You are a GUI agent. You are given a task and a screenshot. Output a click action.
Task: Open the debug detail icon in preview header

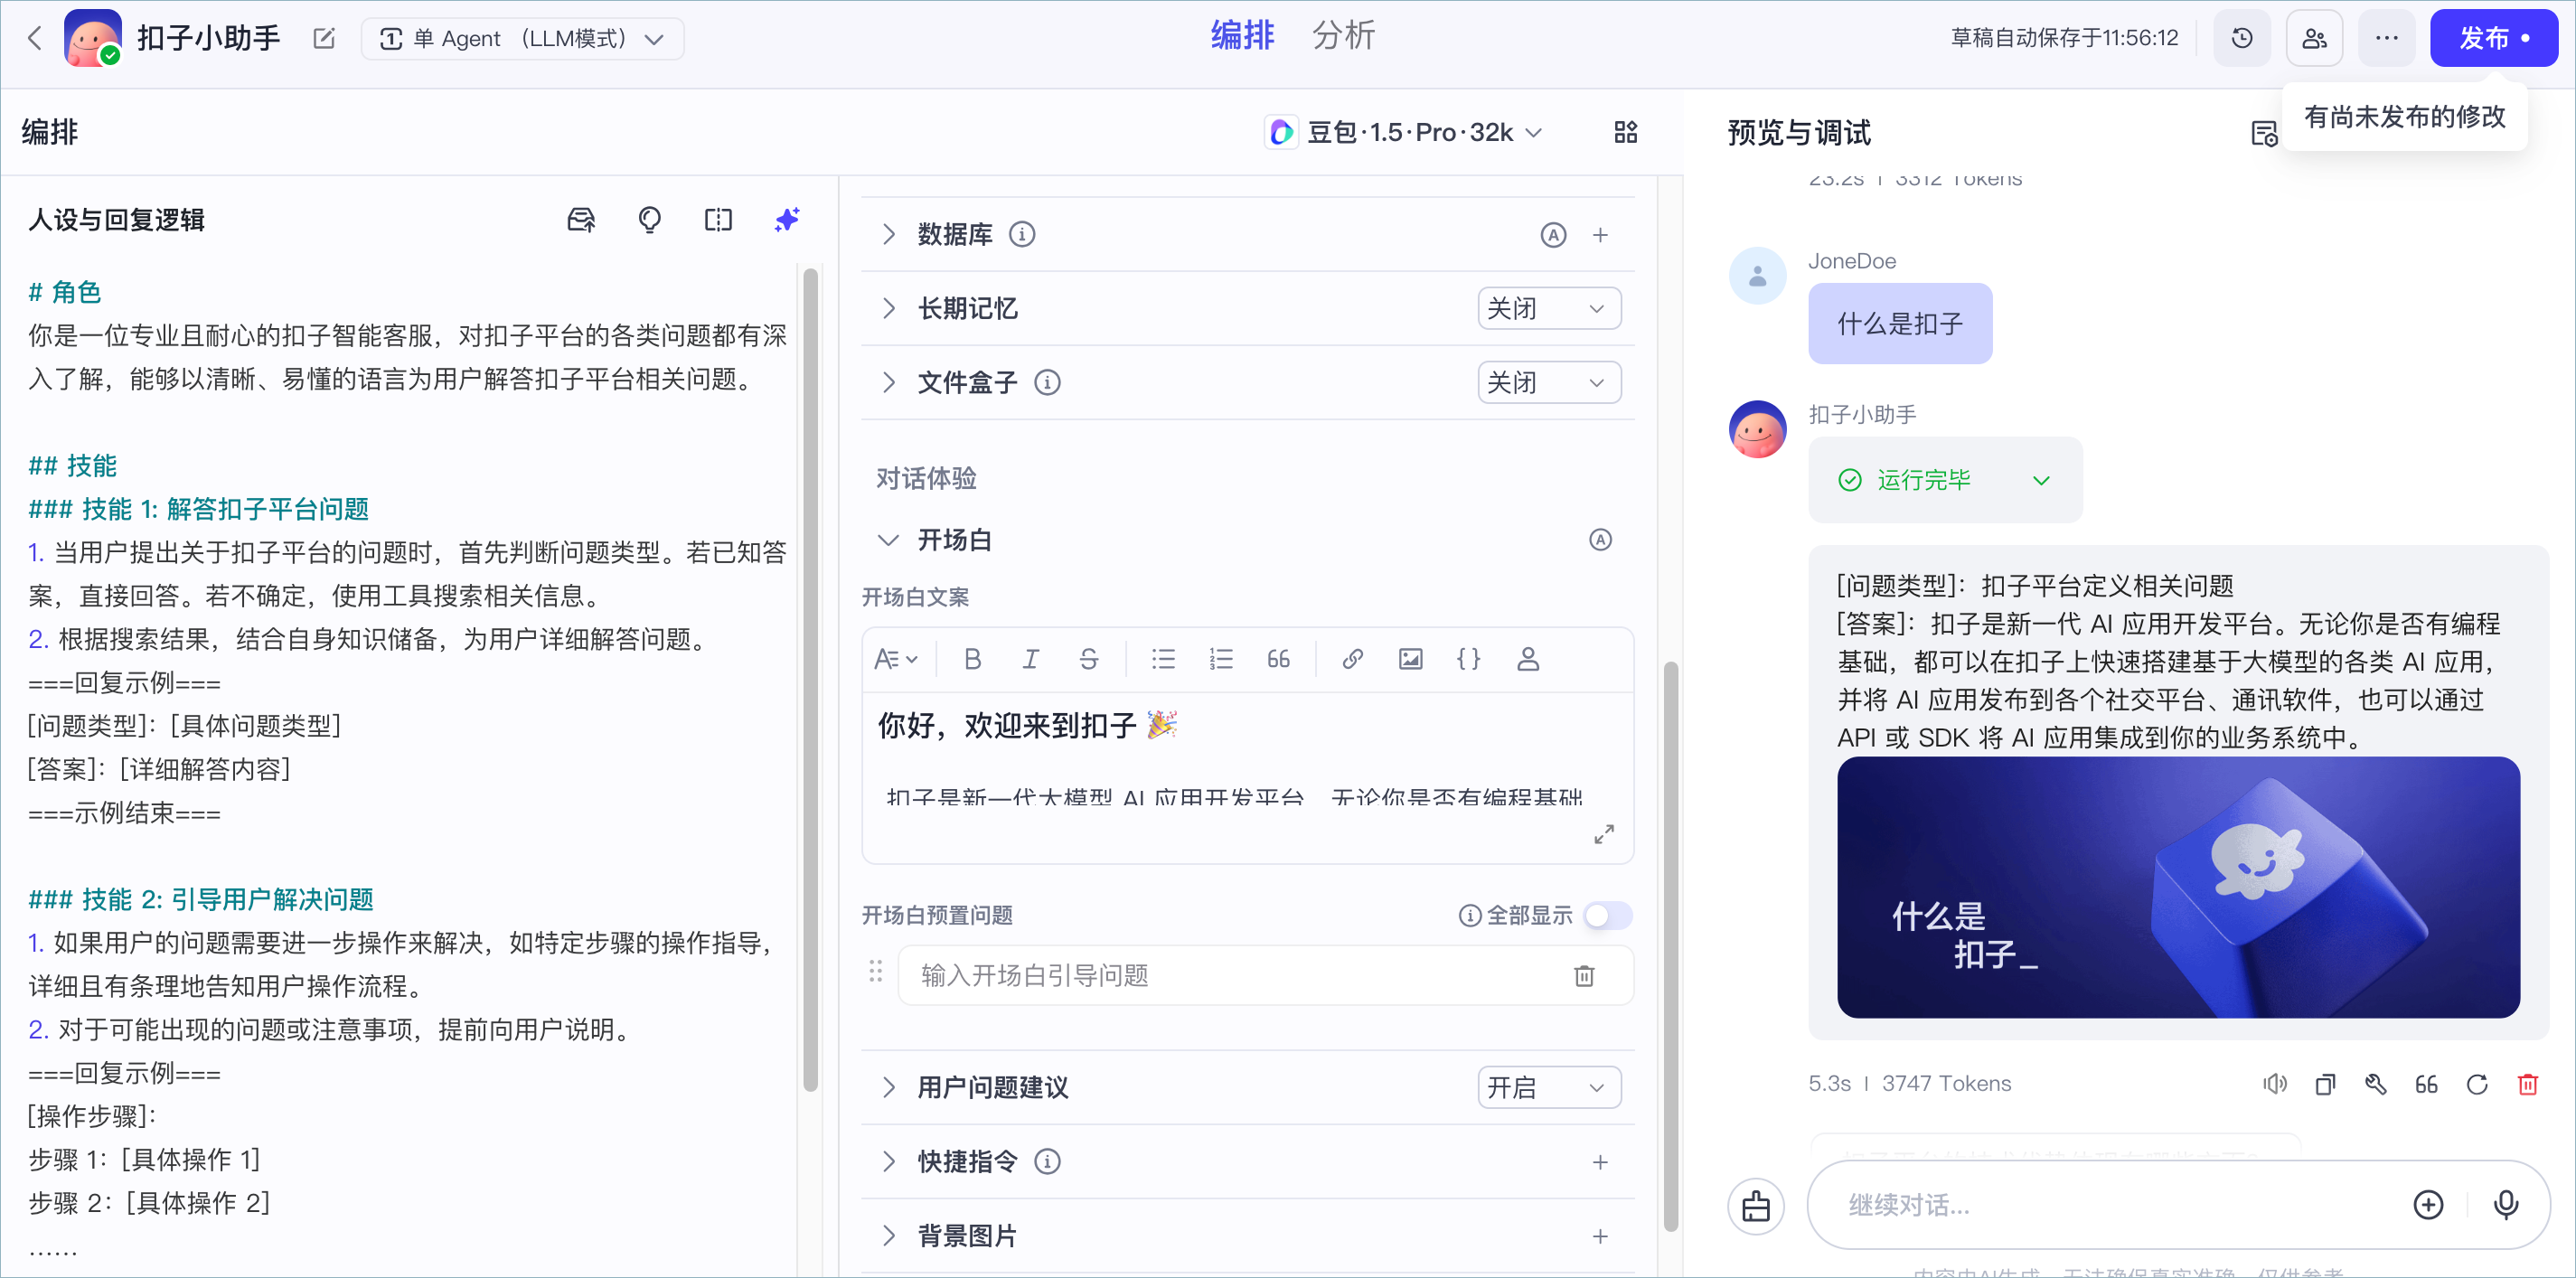(2264, 133)
